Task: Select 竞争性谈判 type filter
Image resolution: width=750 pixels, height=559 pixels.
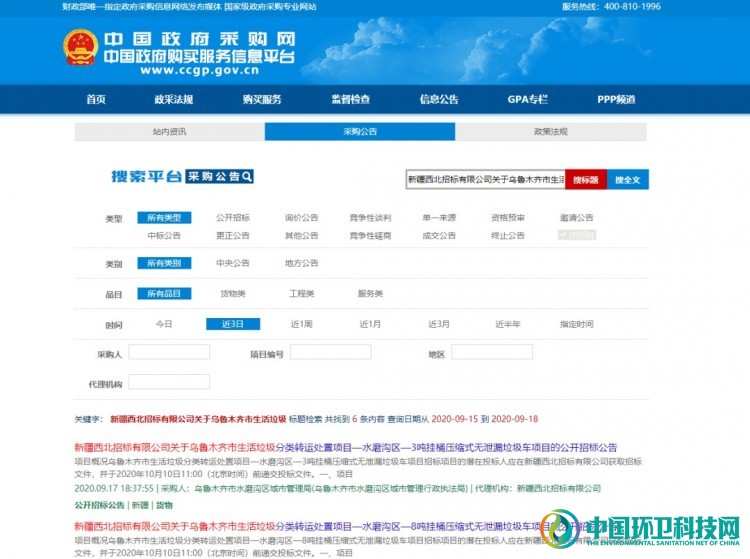Action: pos(370,218)
